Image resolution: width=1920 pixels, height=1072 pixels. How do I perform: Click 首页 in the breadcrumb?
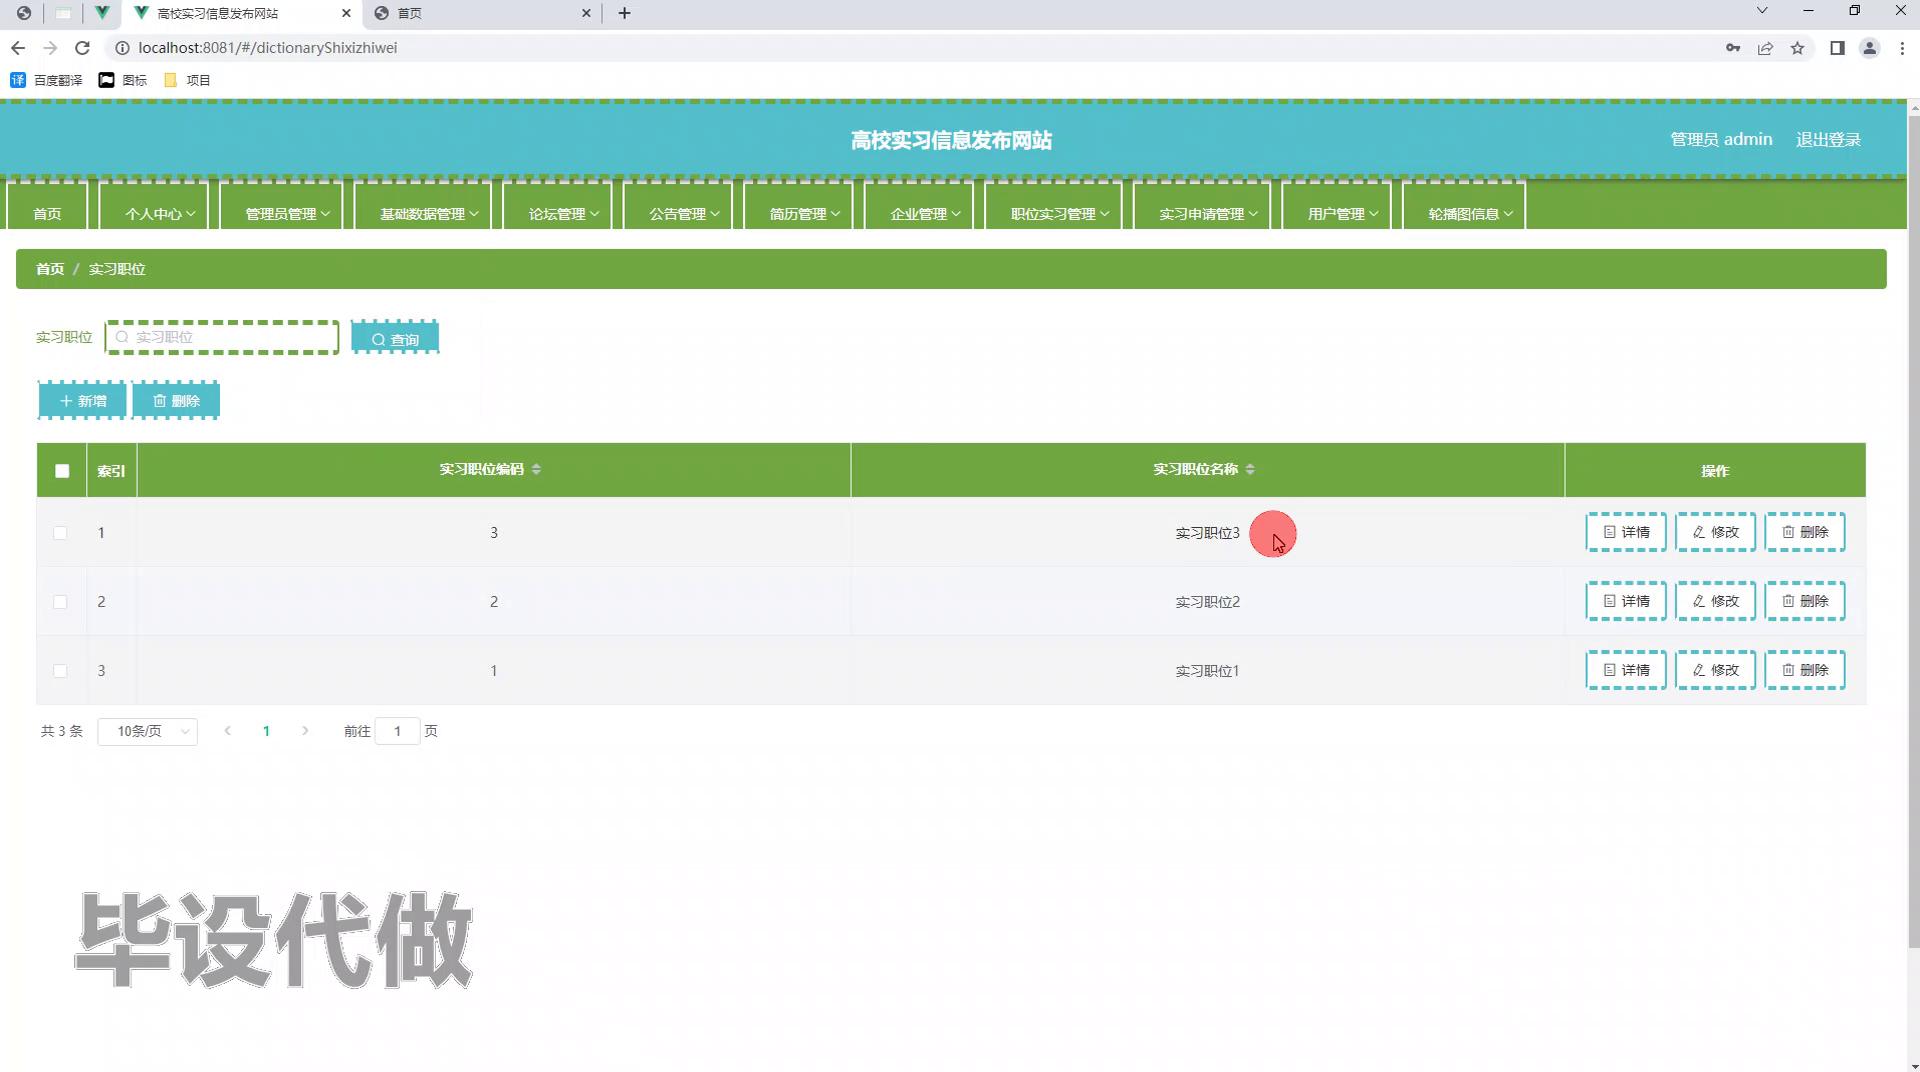[50, 269]
